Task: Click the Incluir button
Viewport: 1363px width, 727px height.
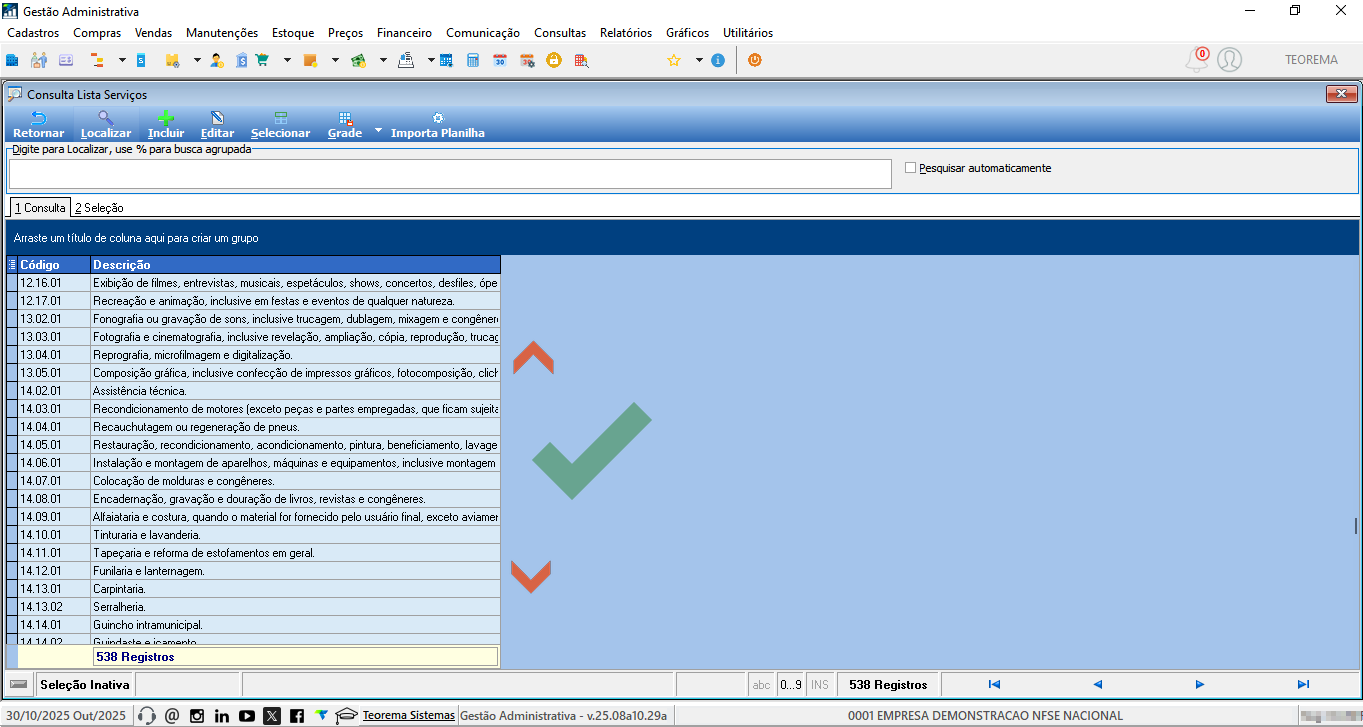Action: 166,125
